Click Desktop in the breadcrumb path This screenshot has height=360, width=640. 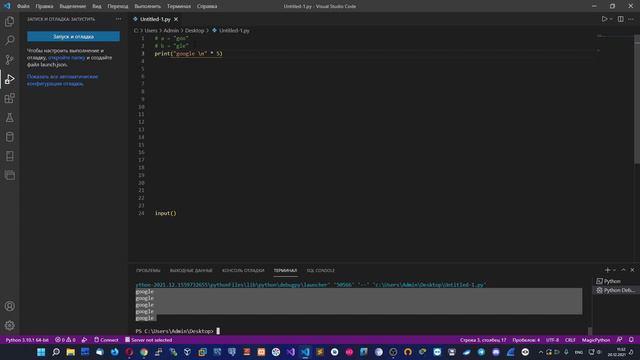click(x=194, y=31)
